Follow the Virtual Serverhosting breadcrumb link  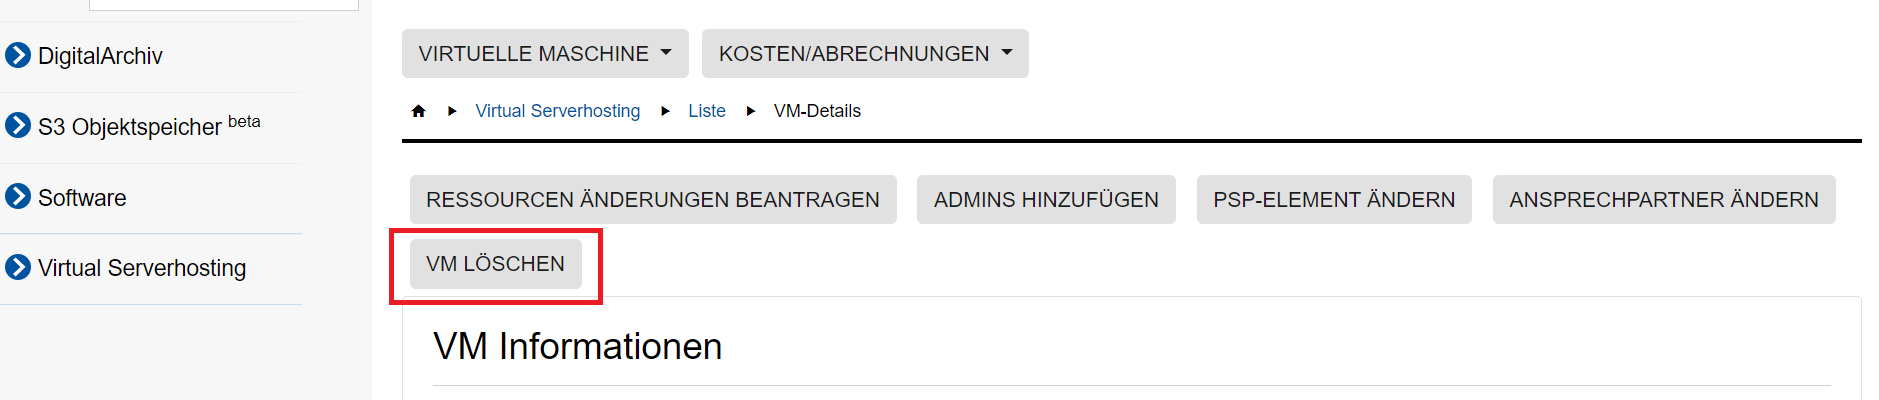click(x=558, y=111)
